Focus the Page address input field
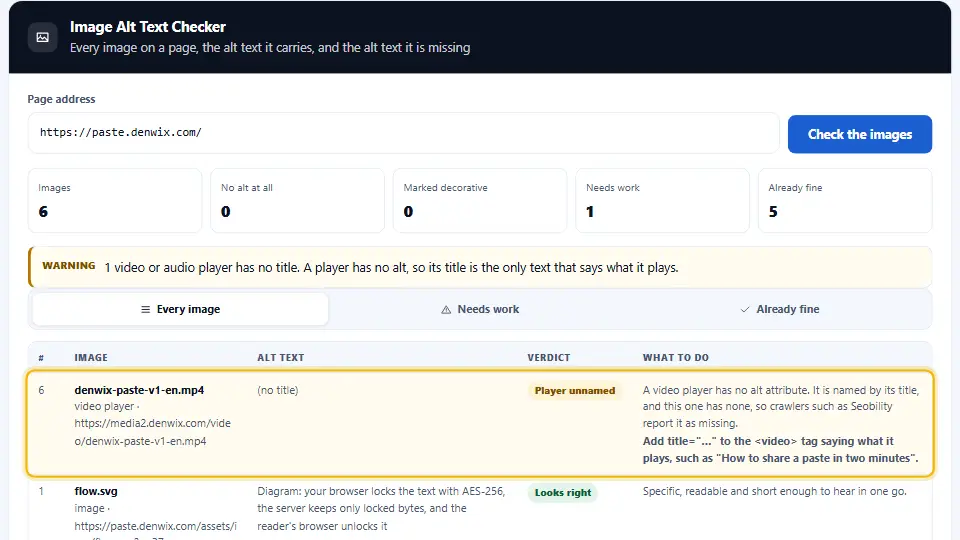The image size is (960, 540). 403,133
